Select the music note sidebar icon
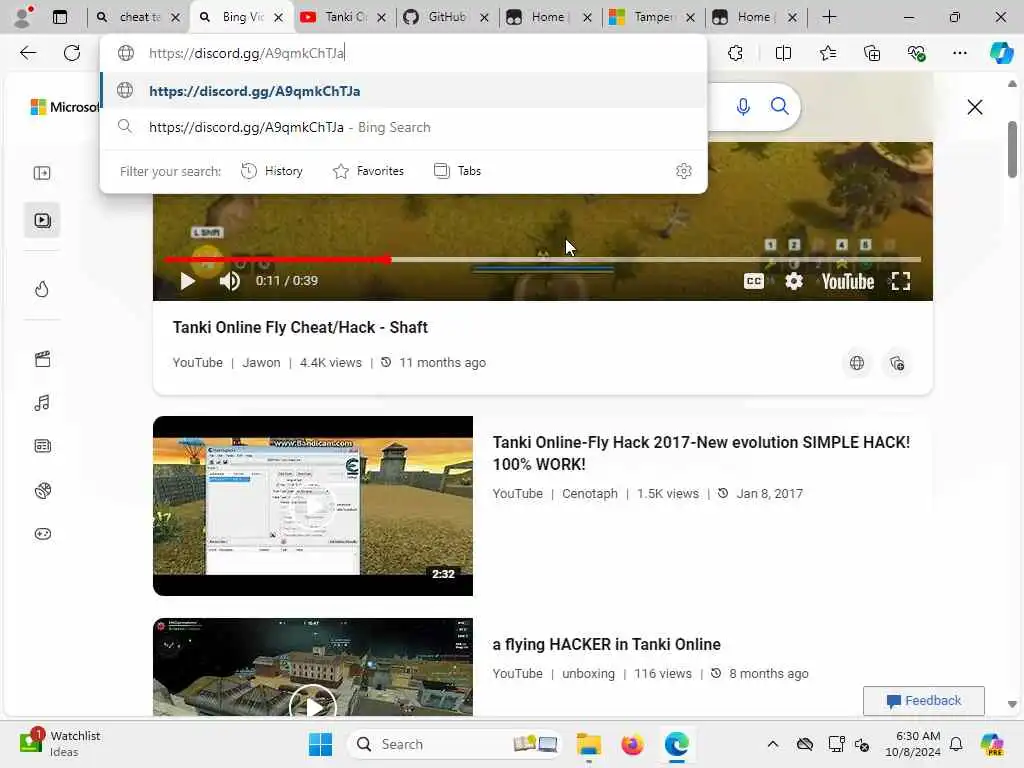 [42, 403]
